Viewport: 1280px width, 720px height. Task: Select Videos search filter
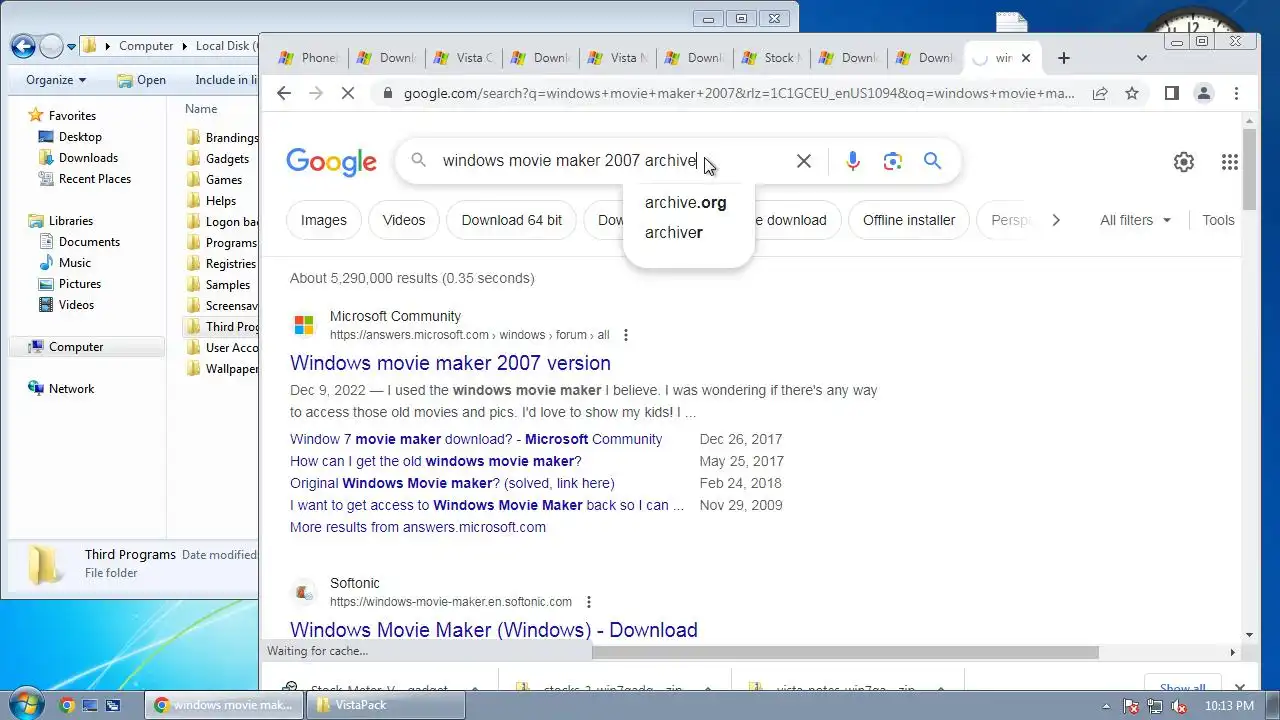pos(404,220)
